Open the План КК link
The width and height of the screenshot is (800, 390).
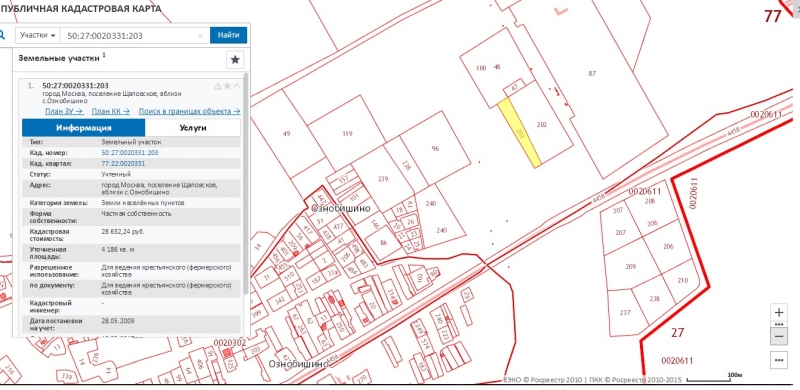pyautogui.click(x=110, y=111)
